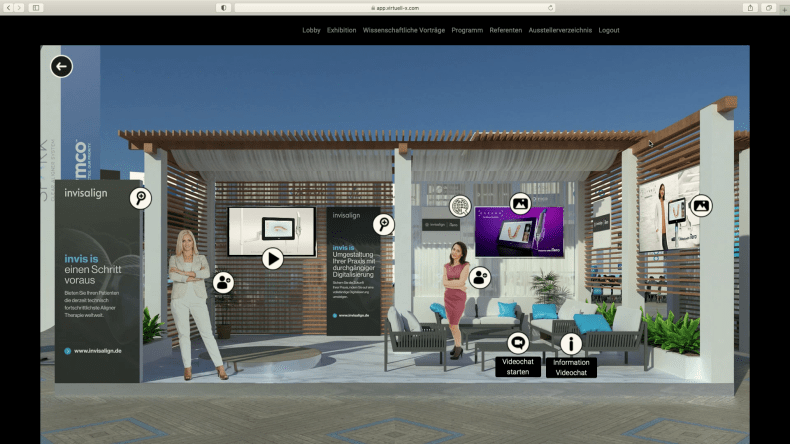Open the Programm menu item
The image size is (790, 444).
pyautogui.click(x=467, y=30)
